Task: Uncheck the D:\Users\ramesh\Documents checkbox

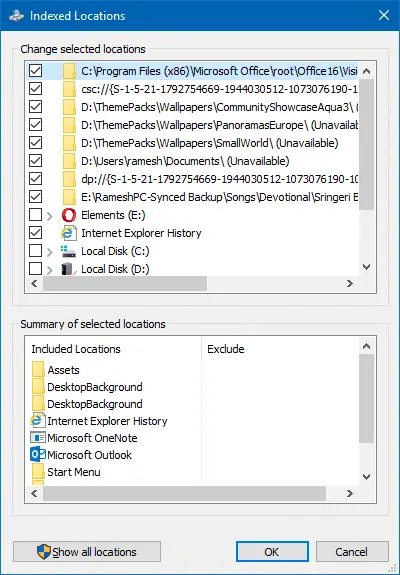Action: pyautogui.click(x=36, y=161)
